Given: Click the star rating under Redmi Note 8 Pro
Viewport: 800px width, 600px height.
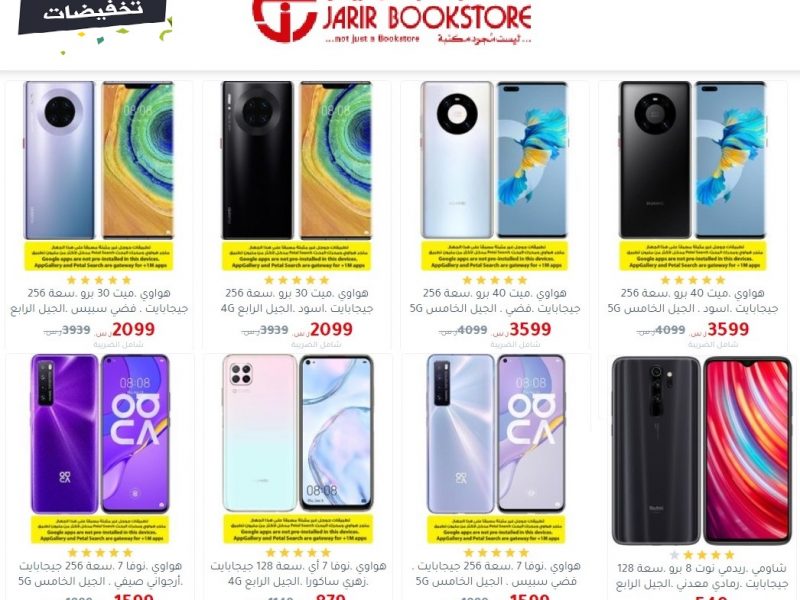Looking at the screenshot, I should click(702, 555).
